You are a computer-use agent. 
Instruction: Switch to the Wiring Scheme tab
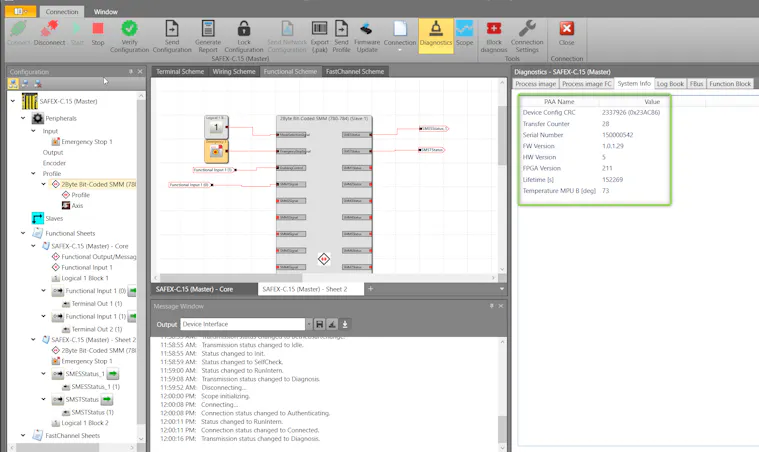pyautogui.click(x=233, y=72)
